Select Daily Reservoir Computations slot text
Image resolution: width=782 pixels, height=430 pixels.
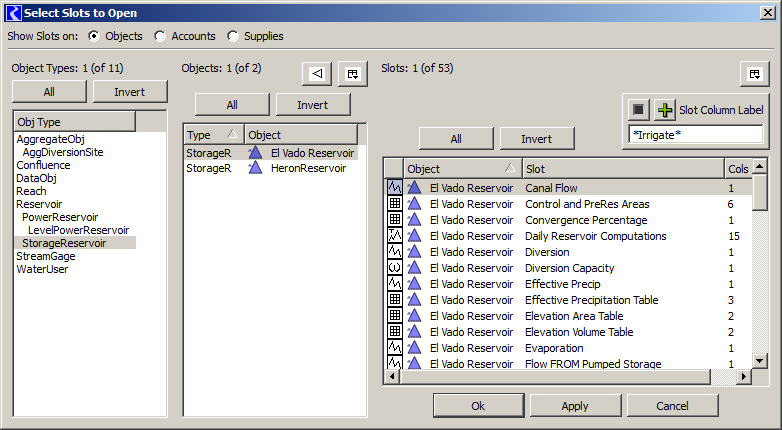tap(595, 236)
